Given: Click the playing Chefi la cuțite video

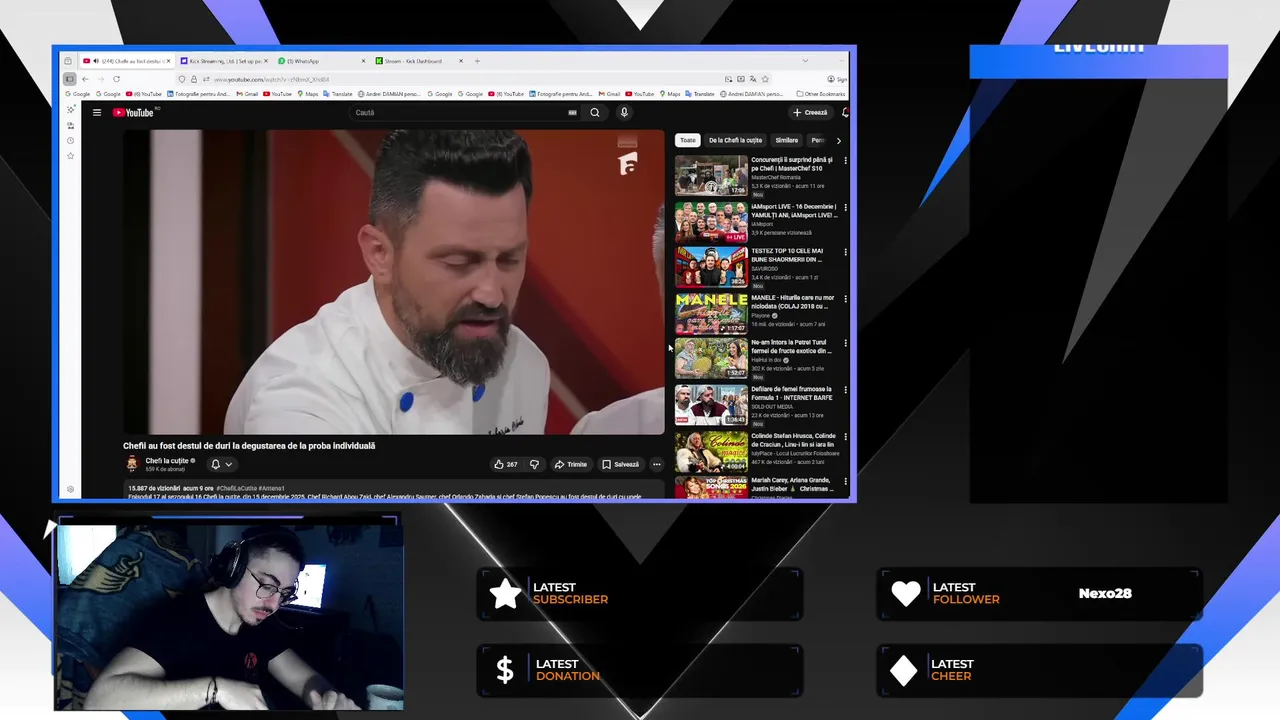Looking at the screenshot, I should coord(394,282).
